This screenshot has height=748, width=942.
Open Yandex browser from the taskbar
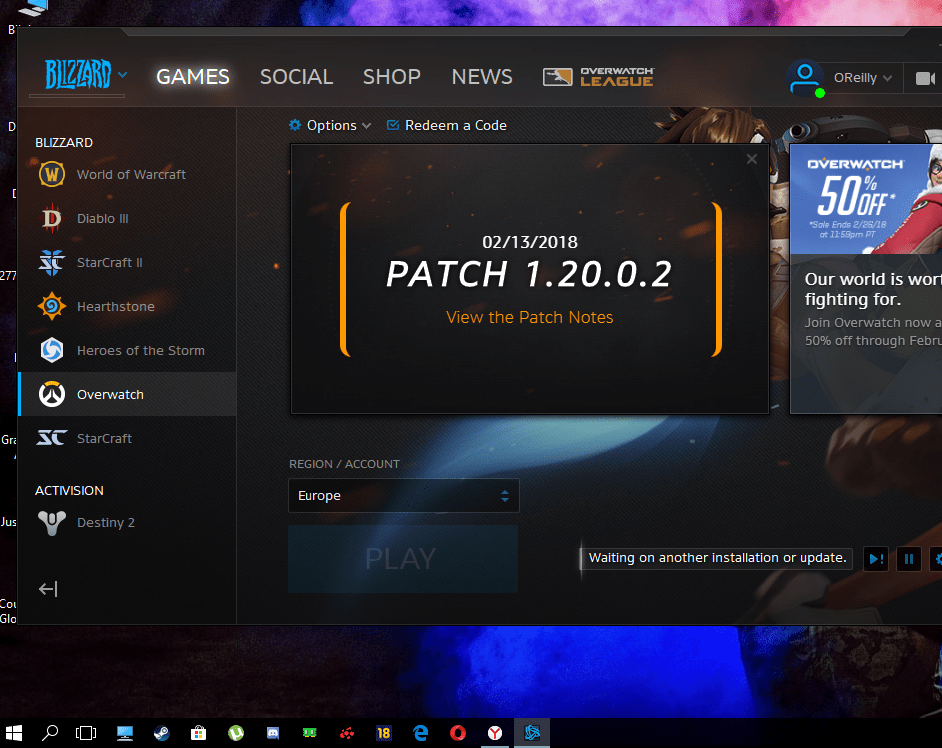(x=495, y=733)
